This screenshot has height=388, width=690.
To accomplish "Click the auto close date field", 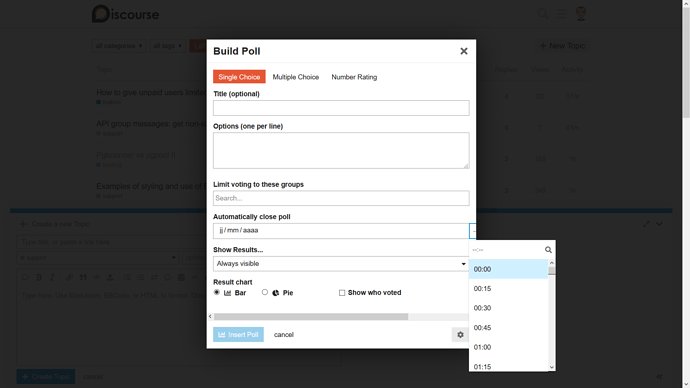I will click(x=341, y=231).
